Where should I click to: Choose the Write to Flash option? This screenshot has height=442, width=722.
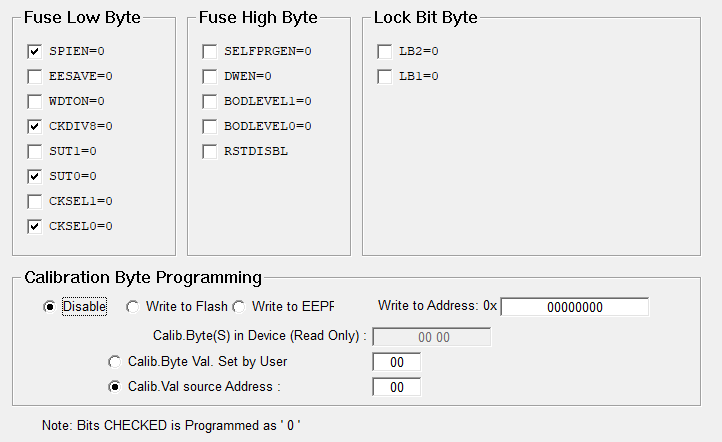tap(133, 307)
